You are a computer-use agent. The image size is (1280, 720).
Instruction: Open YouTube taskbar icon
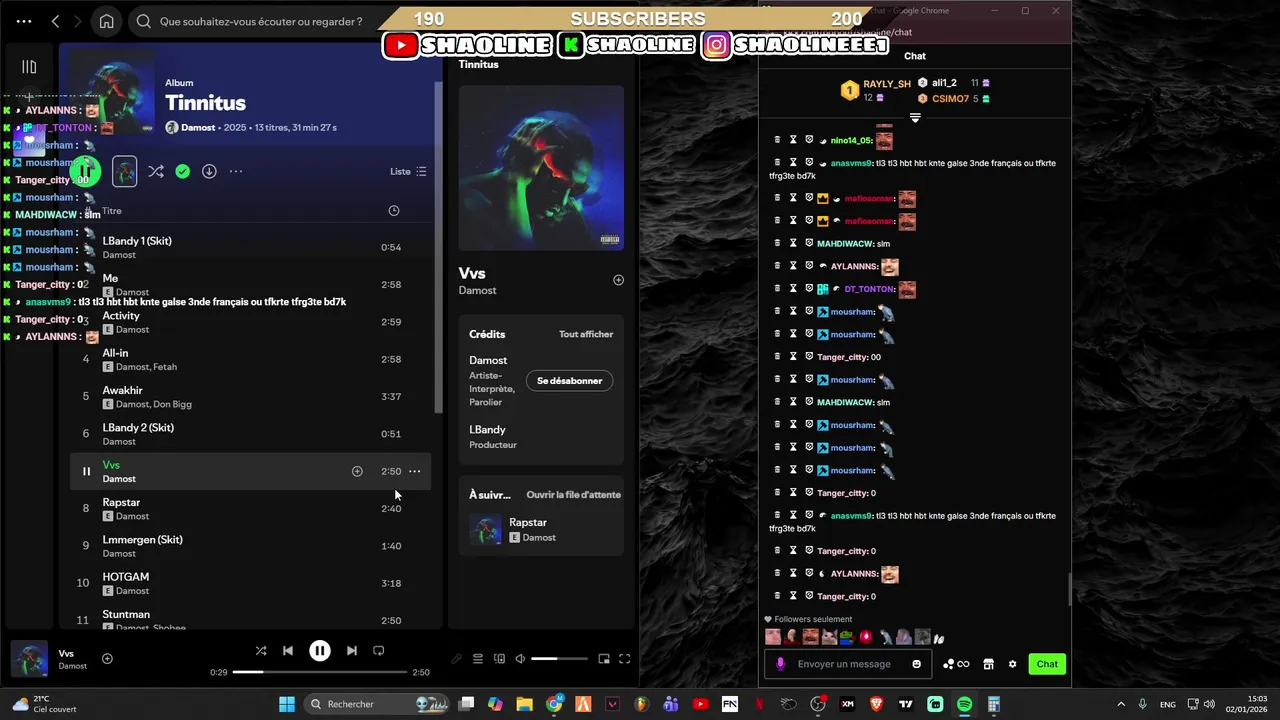pos(700,704)
